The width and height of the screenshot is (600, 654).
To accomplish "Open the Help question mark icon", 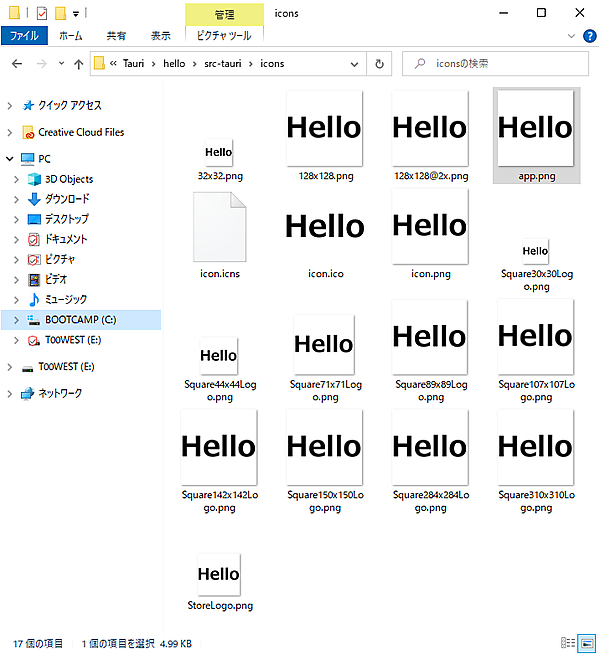I will (590, 36).
